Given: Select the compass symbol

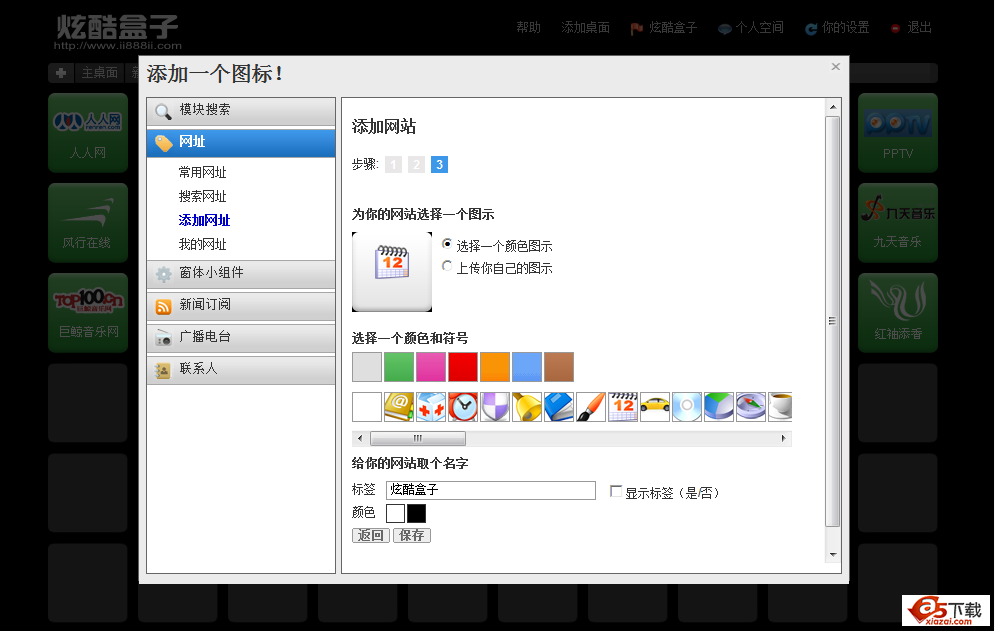Looking at the screenshot, I should click(751, 407).
